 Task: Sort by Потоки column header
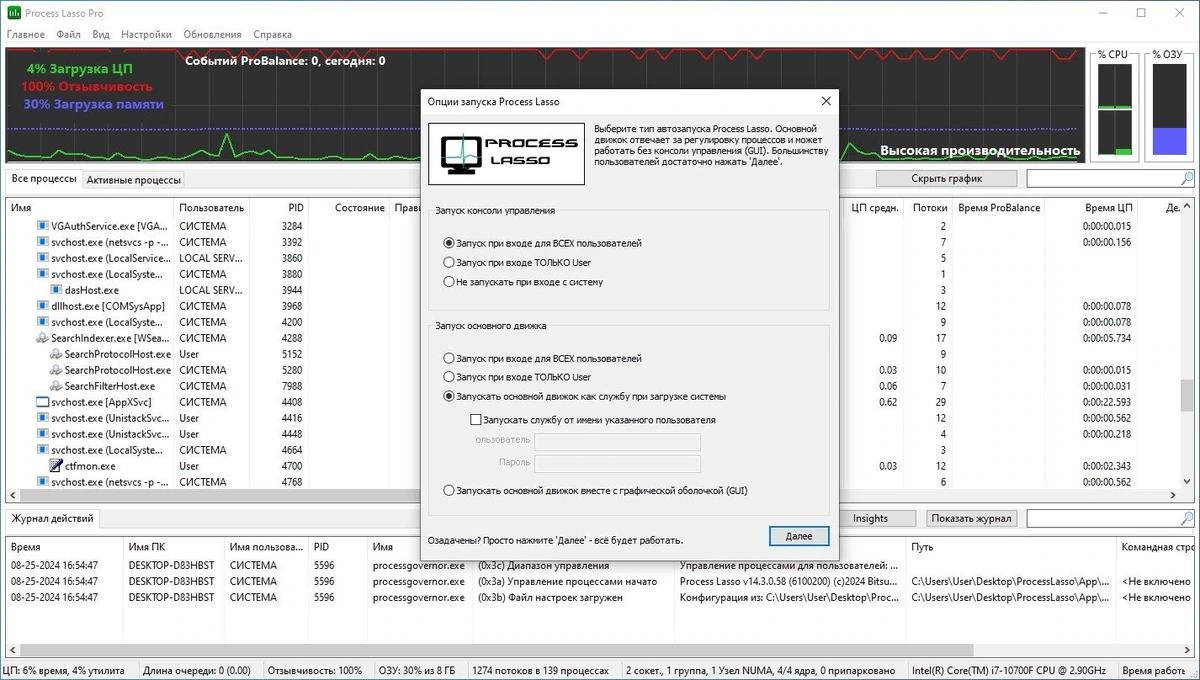[x=930, y=208]
